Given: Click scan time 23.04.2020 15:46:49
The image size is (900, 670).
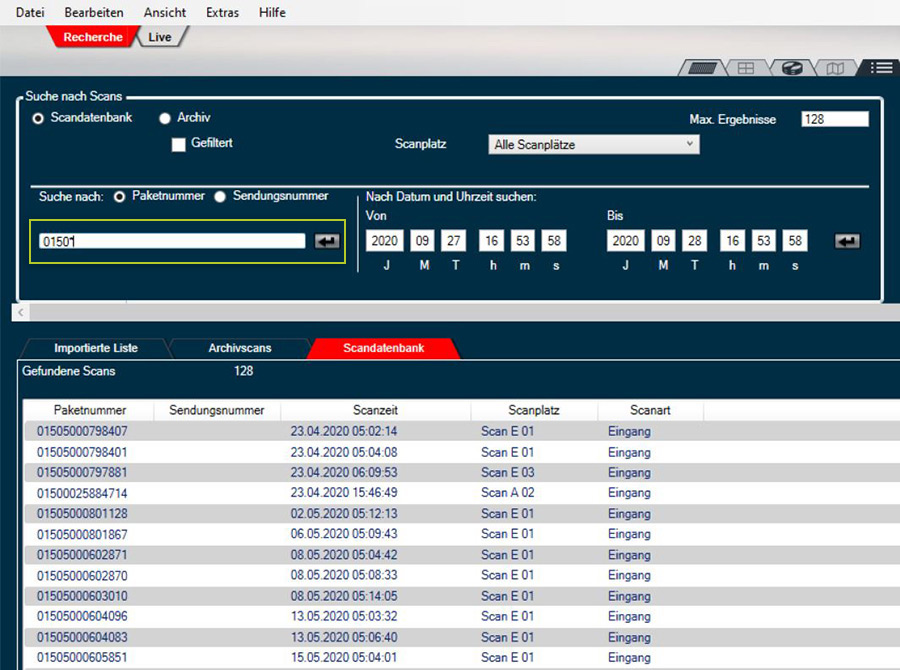Looking at the screenshot, I should pos(344,493).
